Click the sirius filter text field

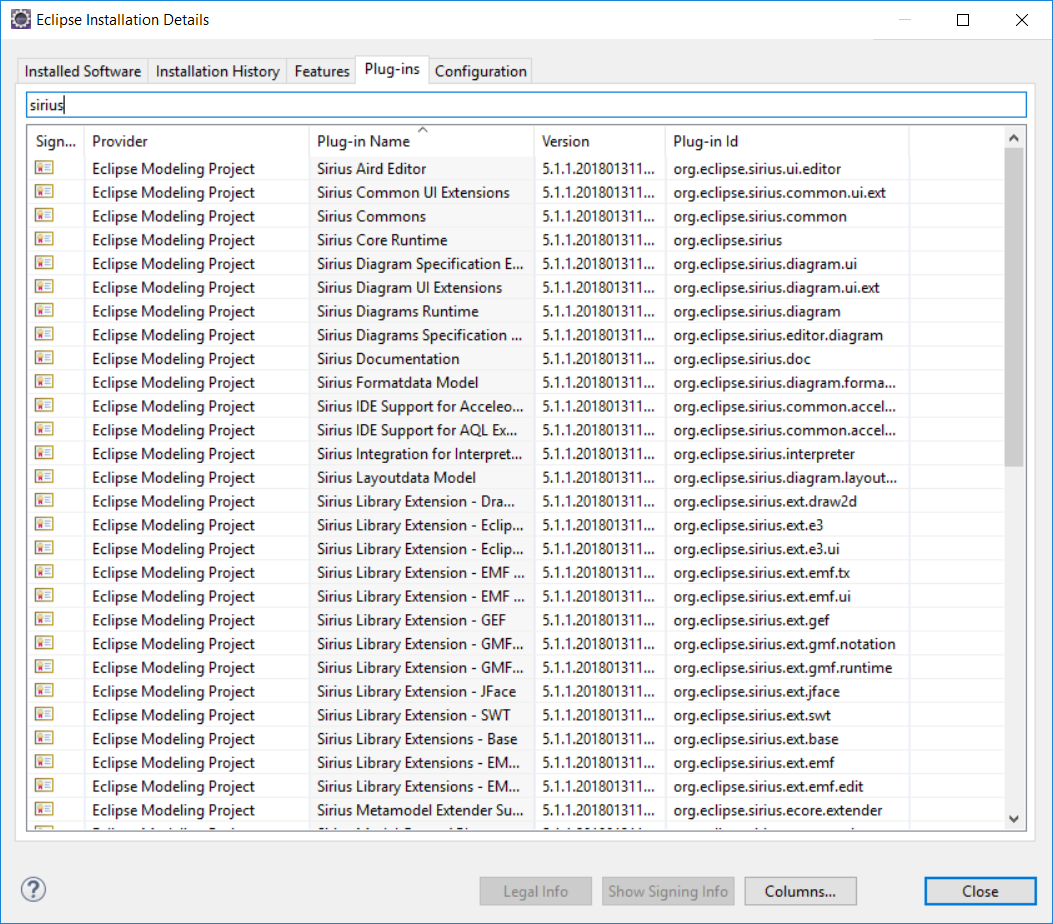click(526, 105)
